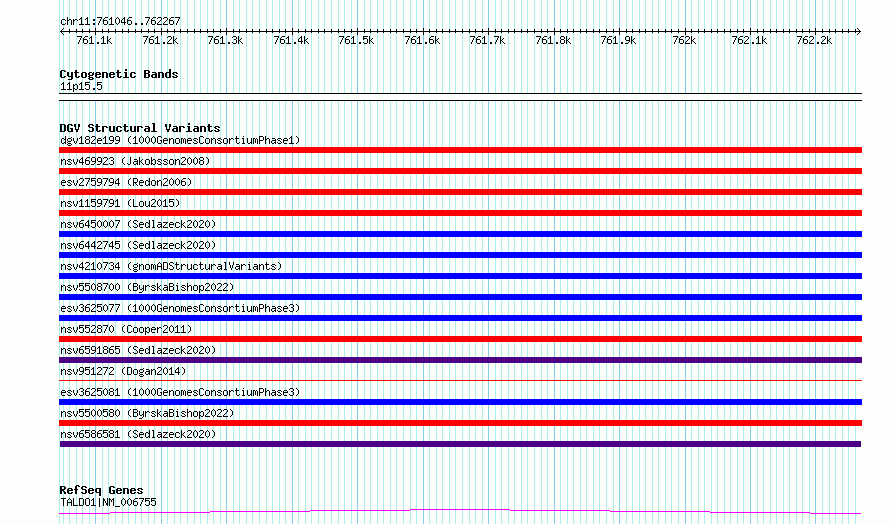Screen dimensions: 890x524
Task: Click the TALDO1|NM_006755 gene label
Action: [108, 502]
